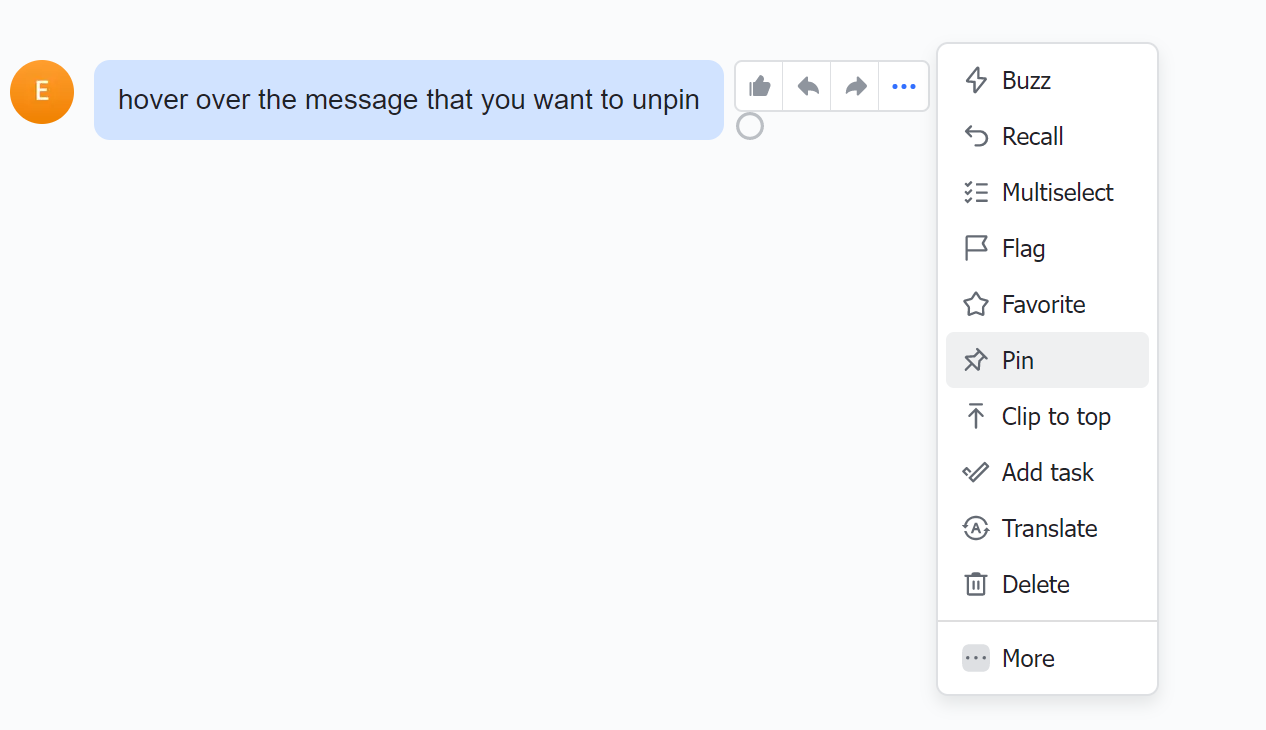Image resolution: width=1266 pixels, height=730 pixels.
Task: Click the reply arrow icon
Action: (807, 86)
